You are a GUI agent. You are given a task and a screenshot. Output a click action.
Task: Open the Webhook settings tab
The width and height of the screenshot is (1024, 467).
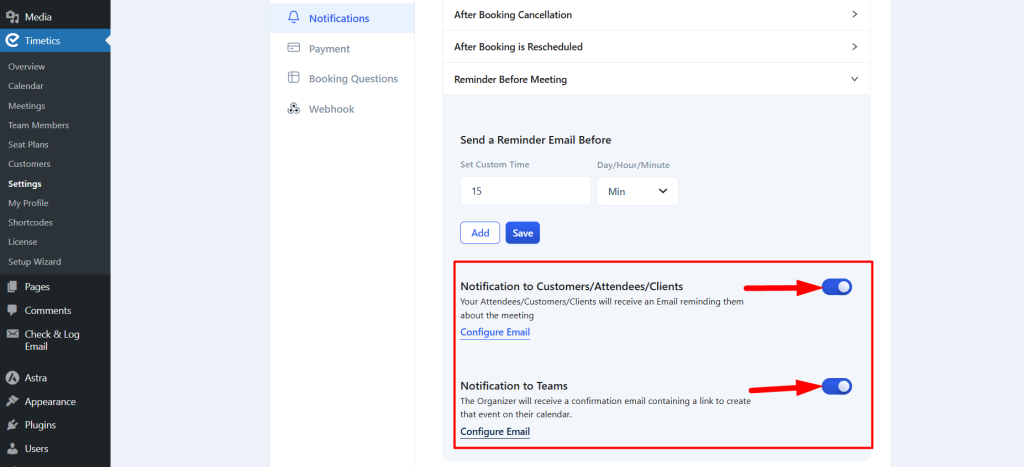pos(342,109)
